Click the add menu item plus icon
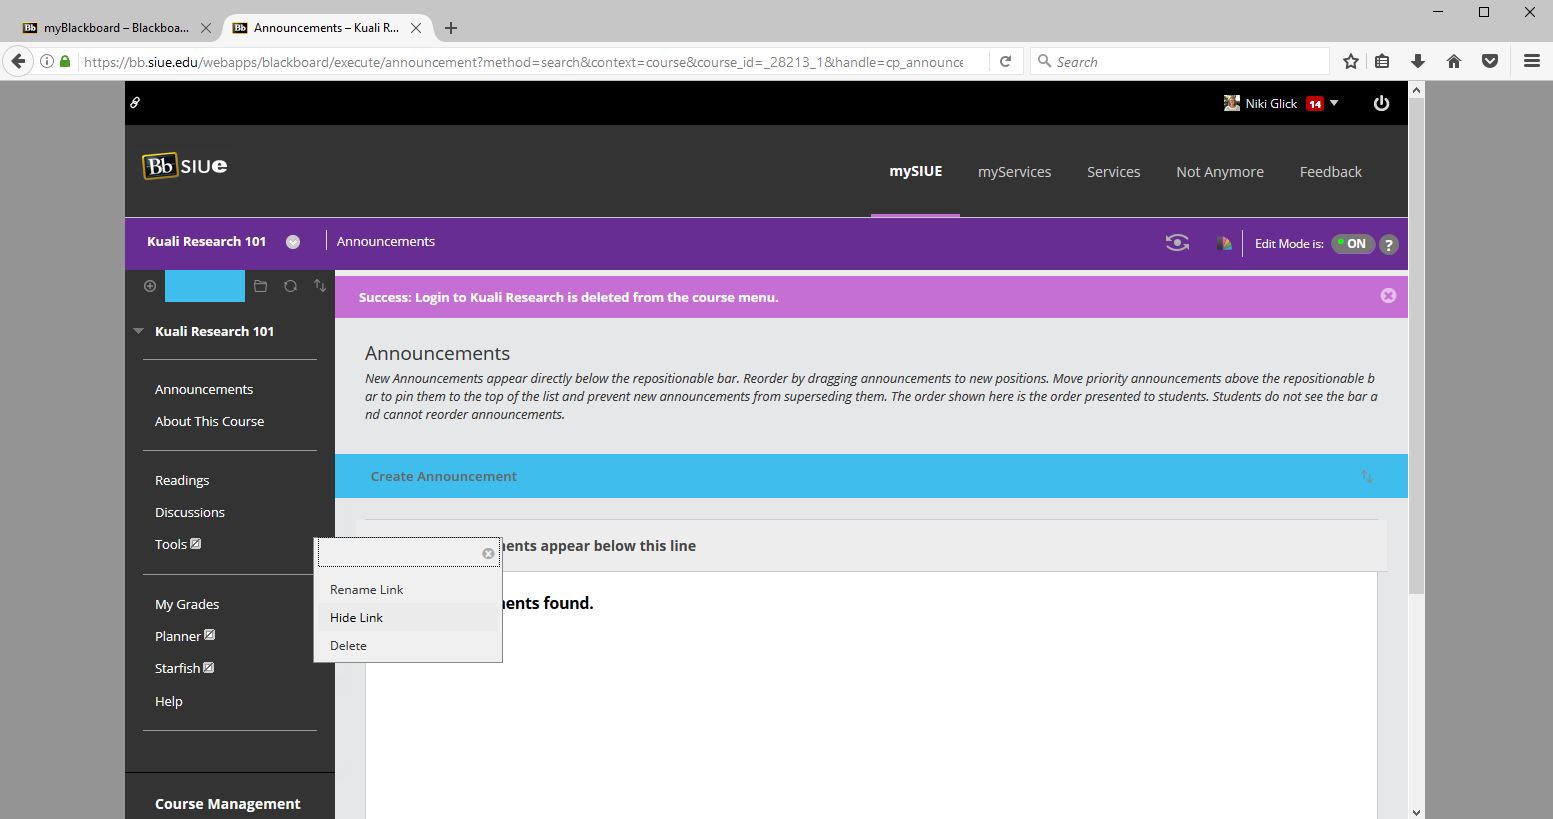The width and height of the screenshot is (1553, 819). click(150, 286)
